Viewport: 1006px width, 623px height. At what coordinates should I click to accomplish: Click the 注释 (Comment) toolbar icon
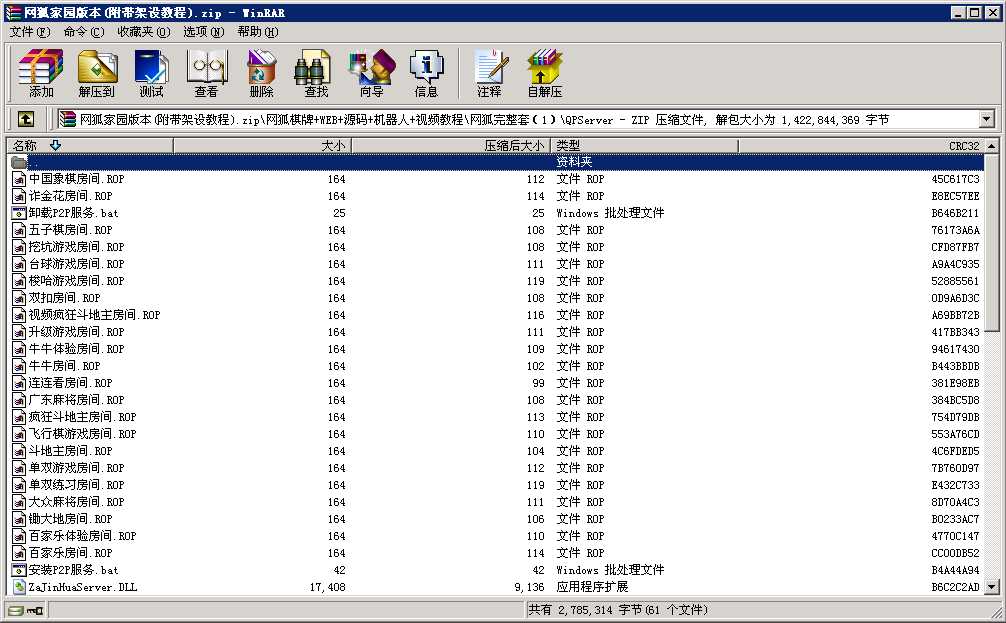(490, 74)
